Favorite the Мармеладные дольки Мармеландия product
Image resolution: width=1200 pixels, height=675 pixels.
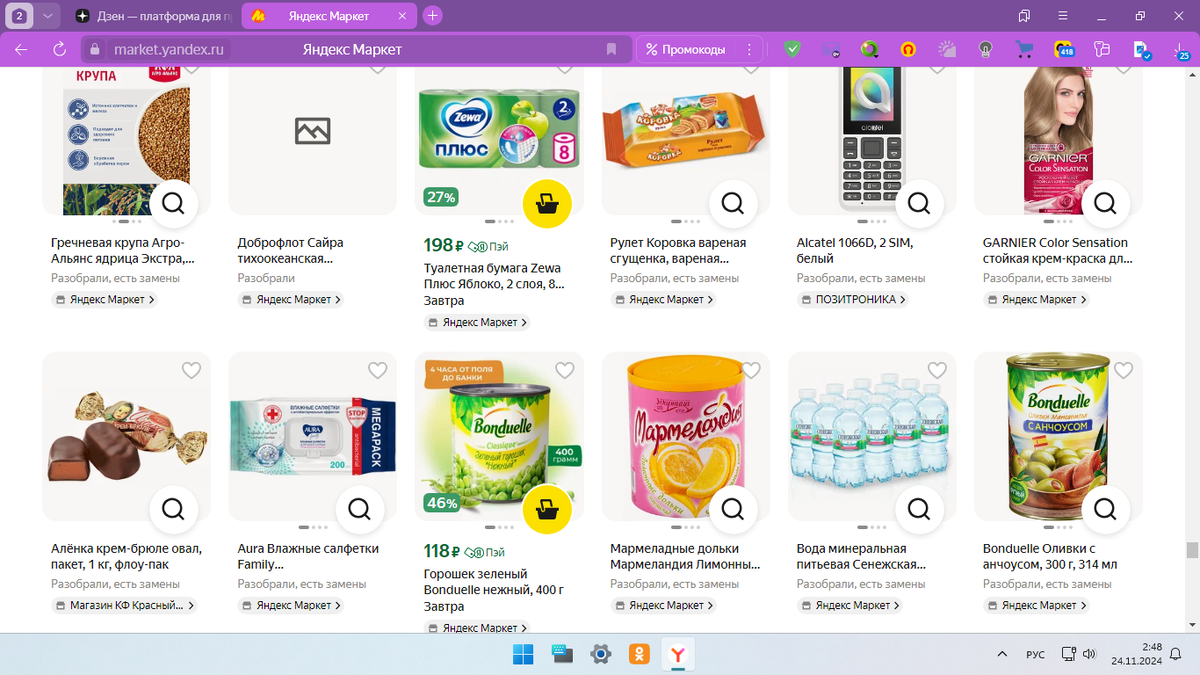coord(750,371)
